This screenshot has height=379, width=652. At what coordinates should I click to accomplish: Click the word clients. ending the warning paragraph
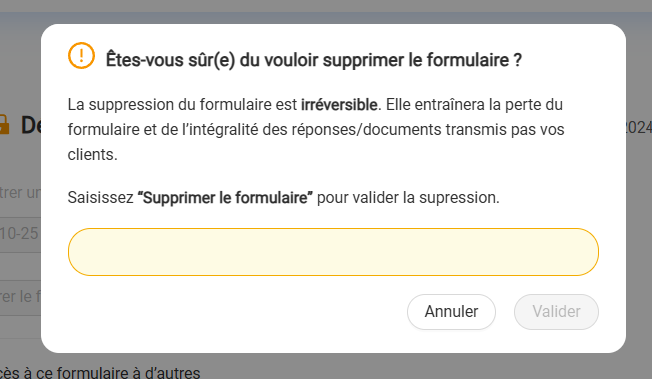click(x=93, y=155)
